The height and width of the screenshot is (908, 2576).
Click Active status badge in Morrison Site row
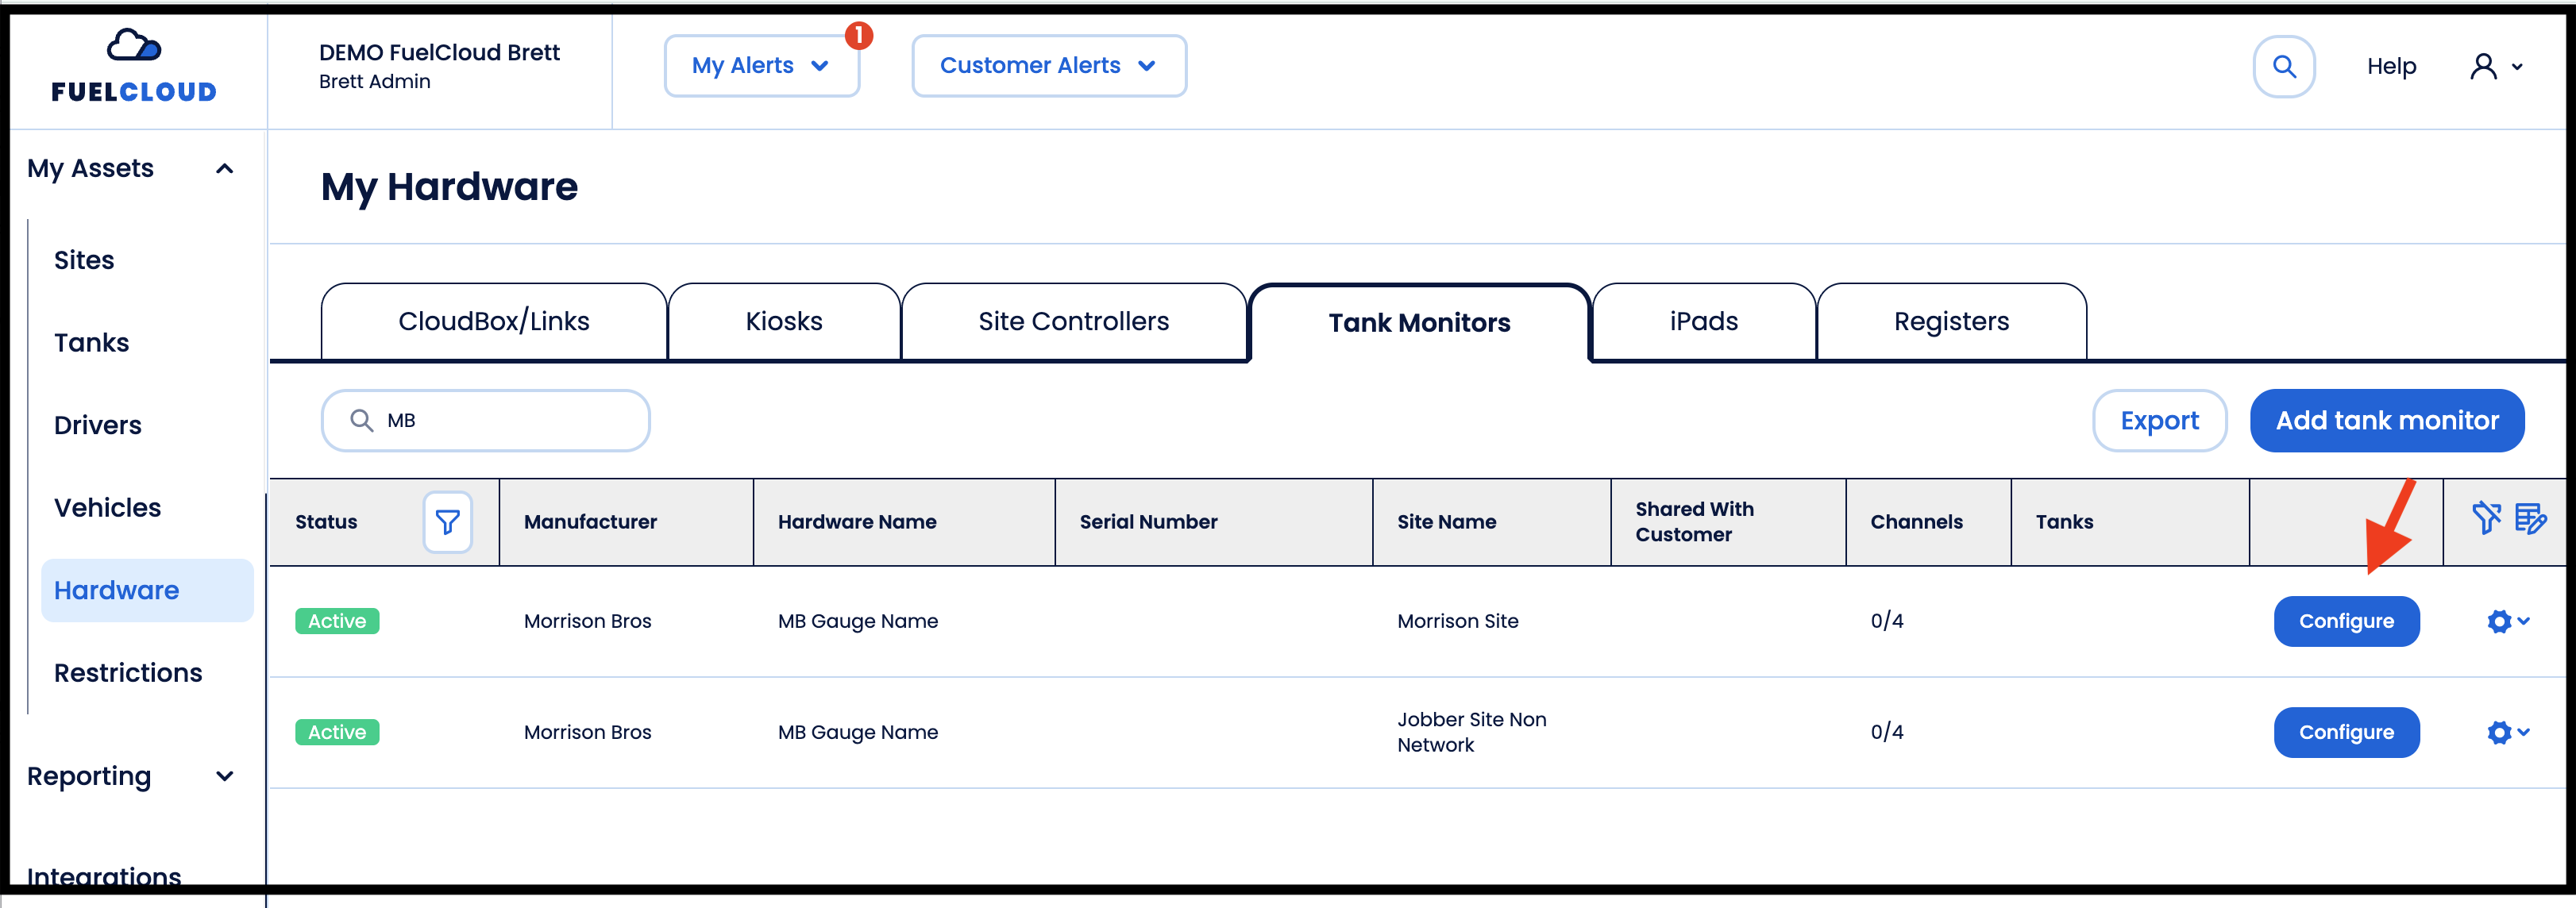(337, 621)
